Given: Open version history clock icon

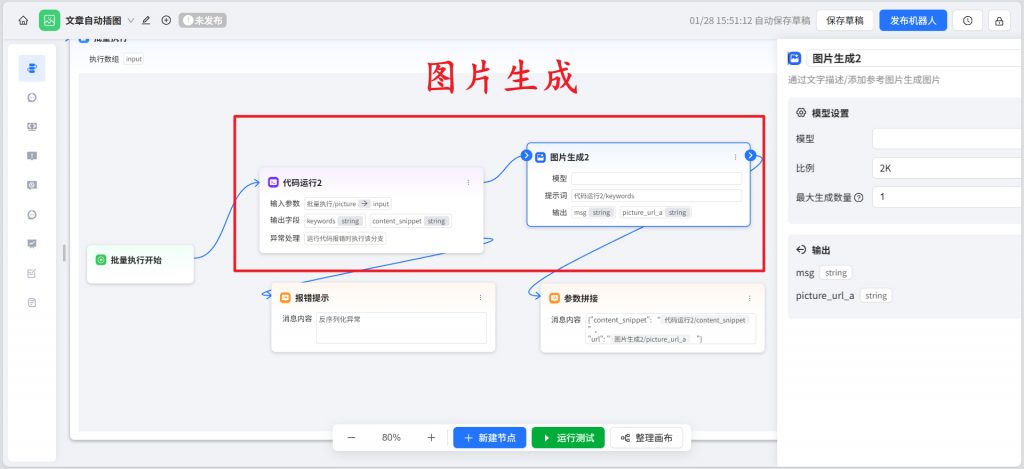Looking at the screenshot, I should pyautogui.click(x=967, y=20).
